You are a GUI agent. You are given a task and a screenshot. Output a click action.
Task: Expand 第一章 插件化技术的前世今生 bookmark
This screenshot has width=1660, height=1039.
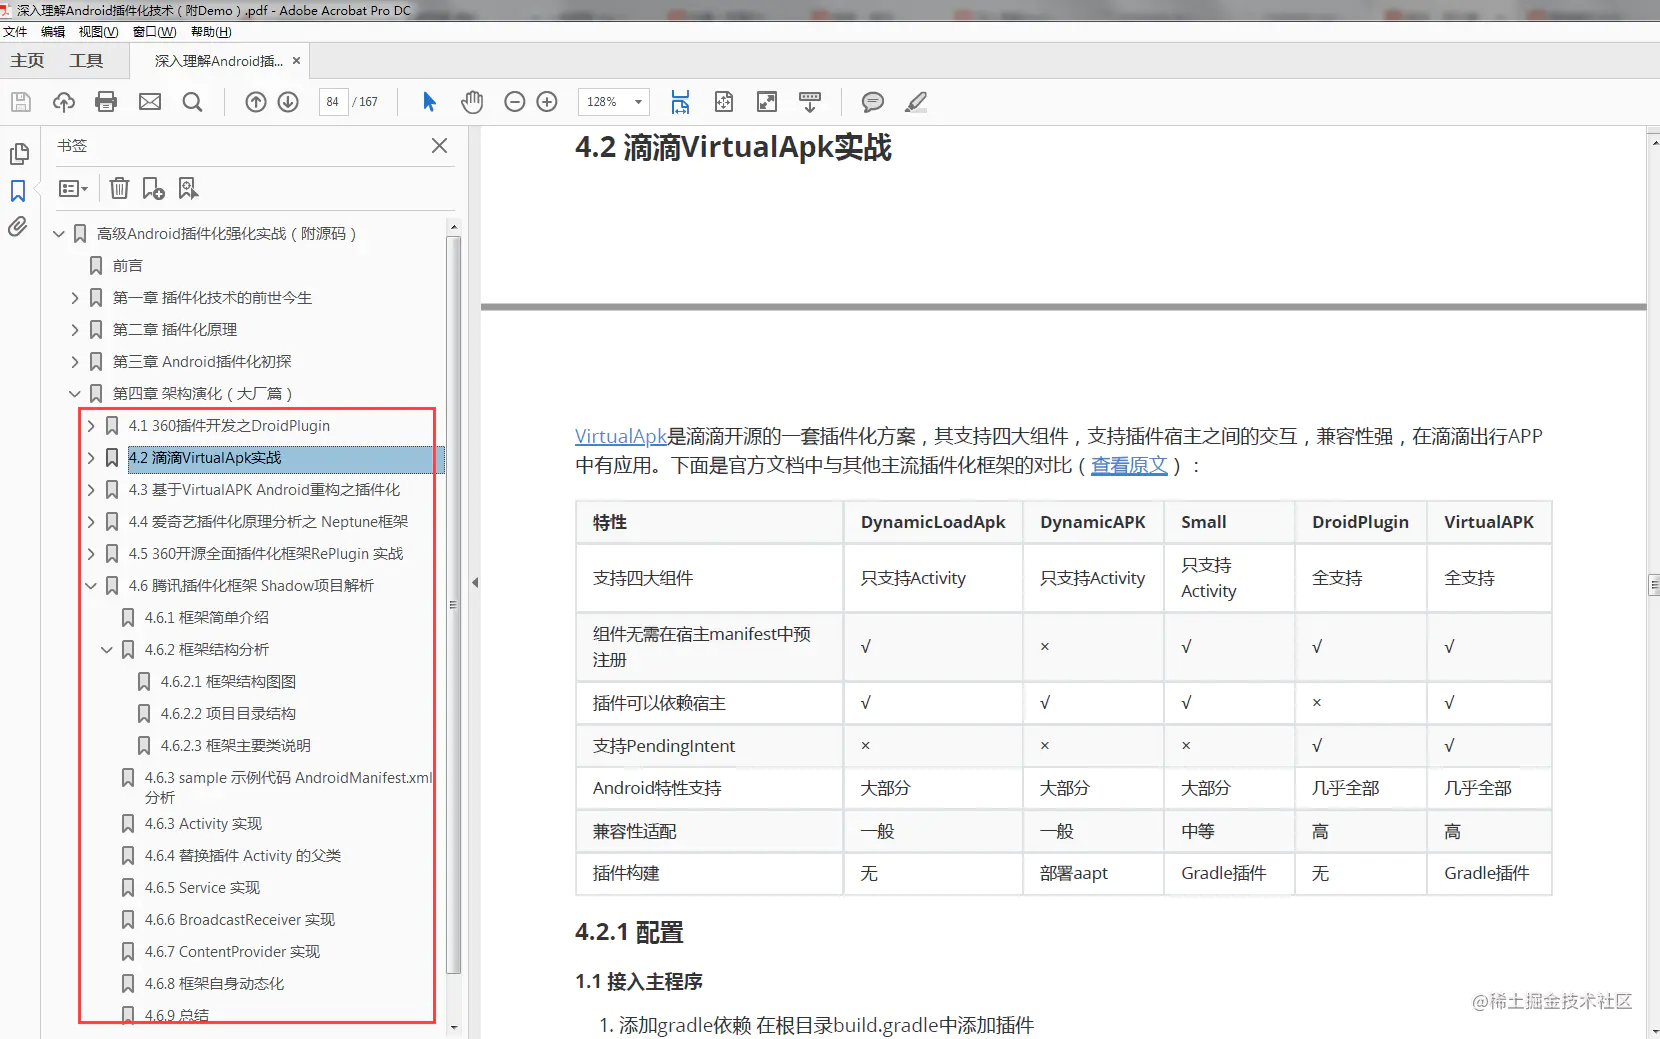coord(75,298)
